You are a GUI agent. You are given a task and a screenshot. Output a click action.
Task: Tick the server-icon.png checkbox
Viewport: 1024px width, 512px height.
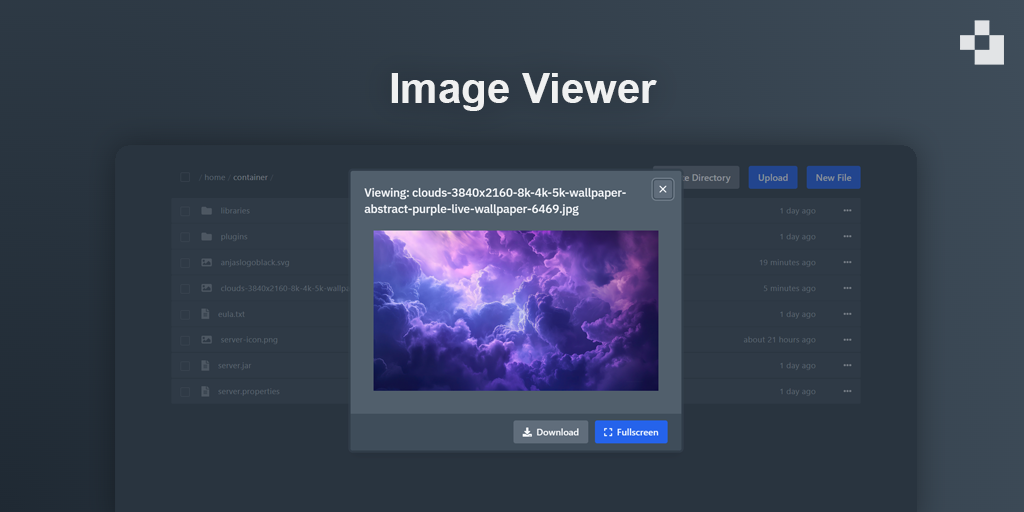pos(185,340)
